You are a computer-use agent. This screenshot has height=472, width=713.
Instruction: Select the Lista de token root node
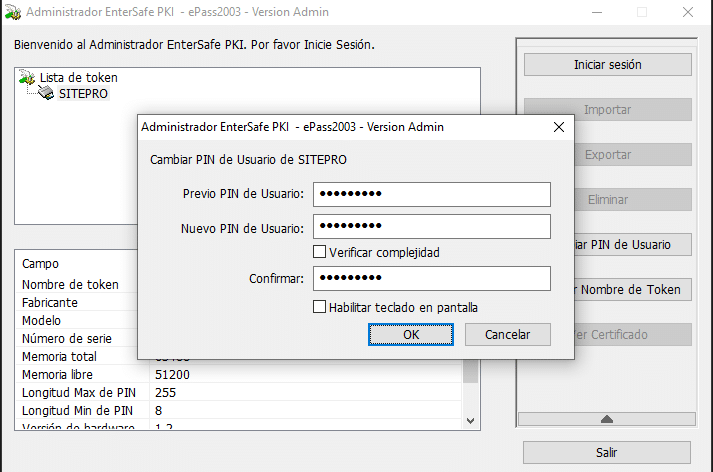(79, 78)
